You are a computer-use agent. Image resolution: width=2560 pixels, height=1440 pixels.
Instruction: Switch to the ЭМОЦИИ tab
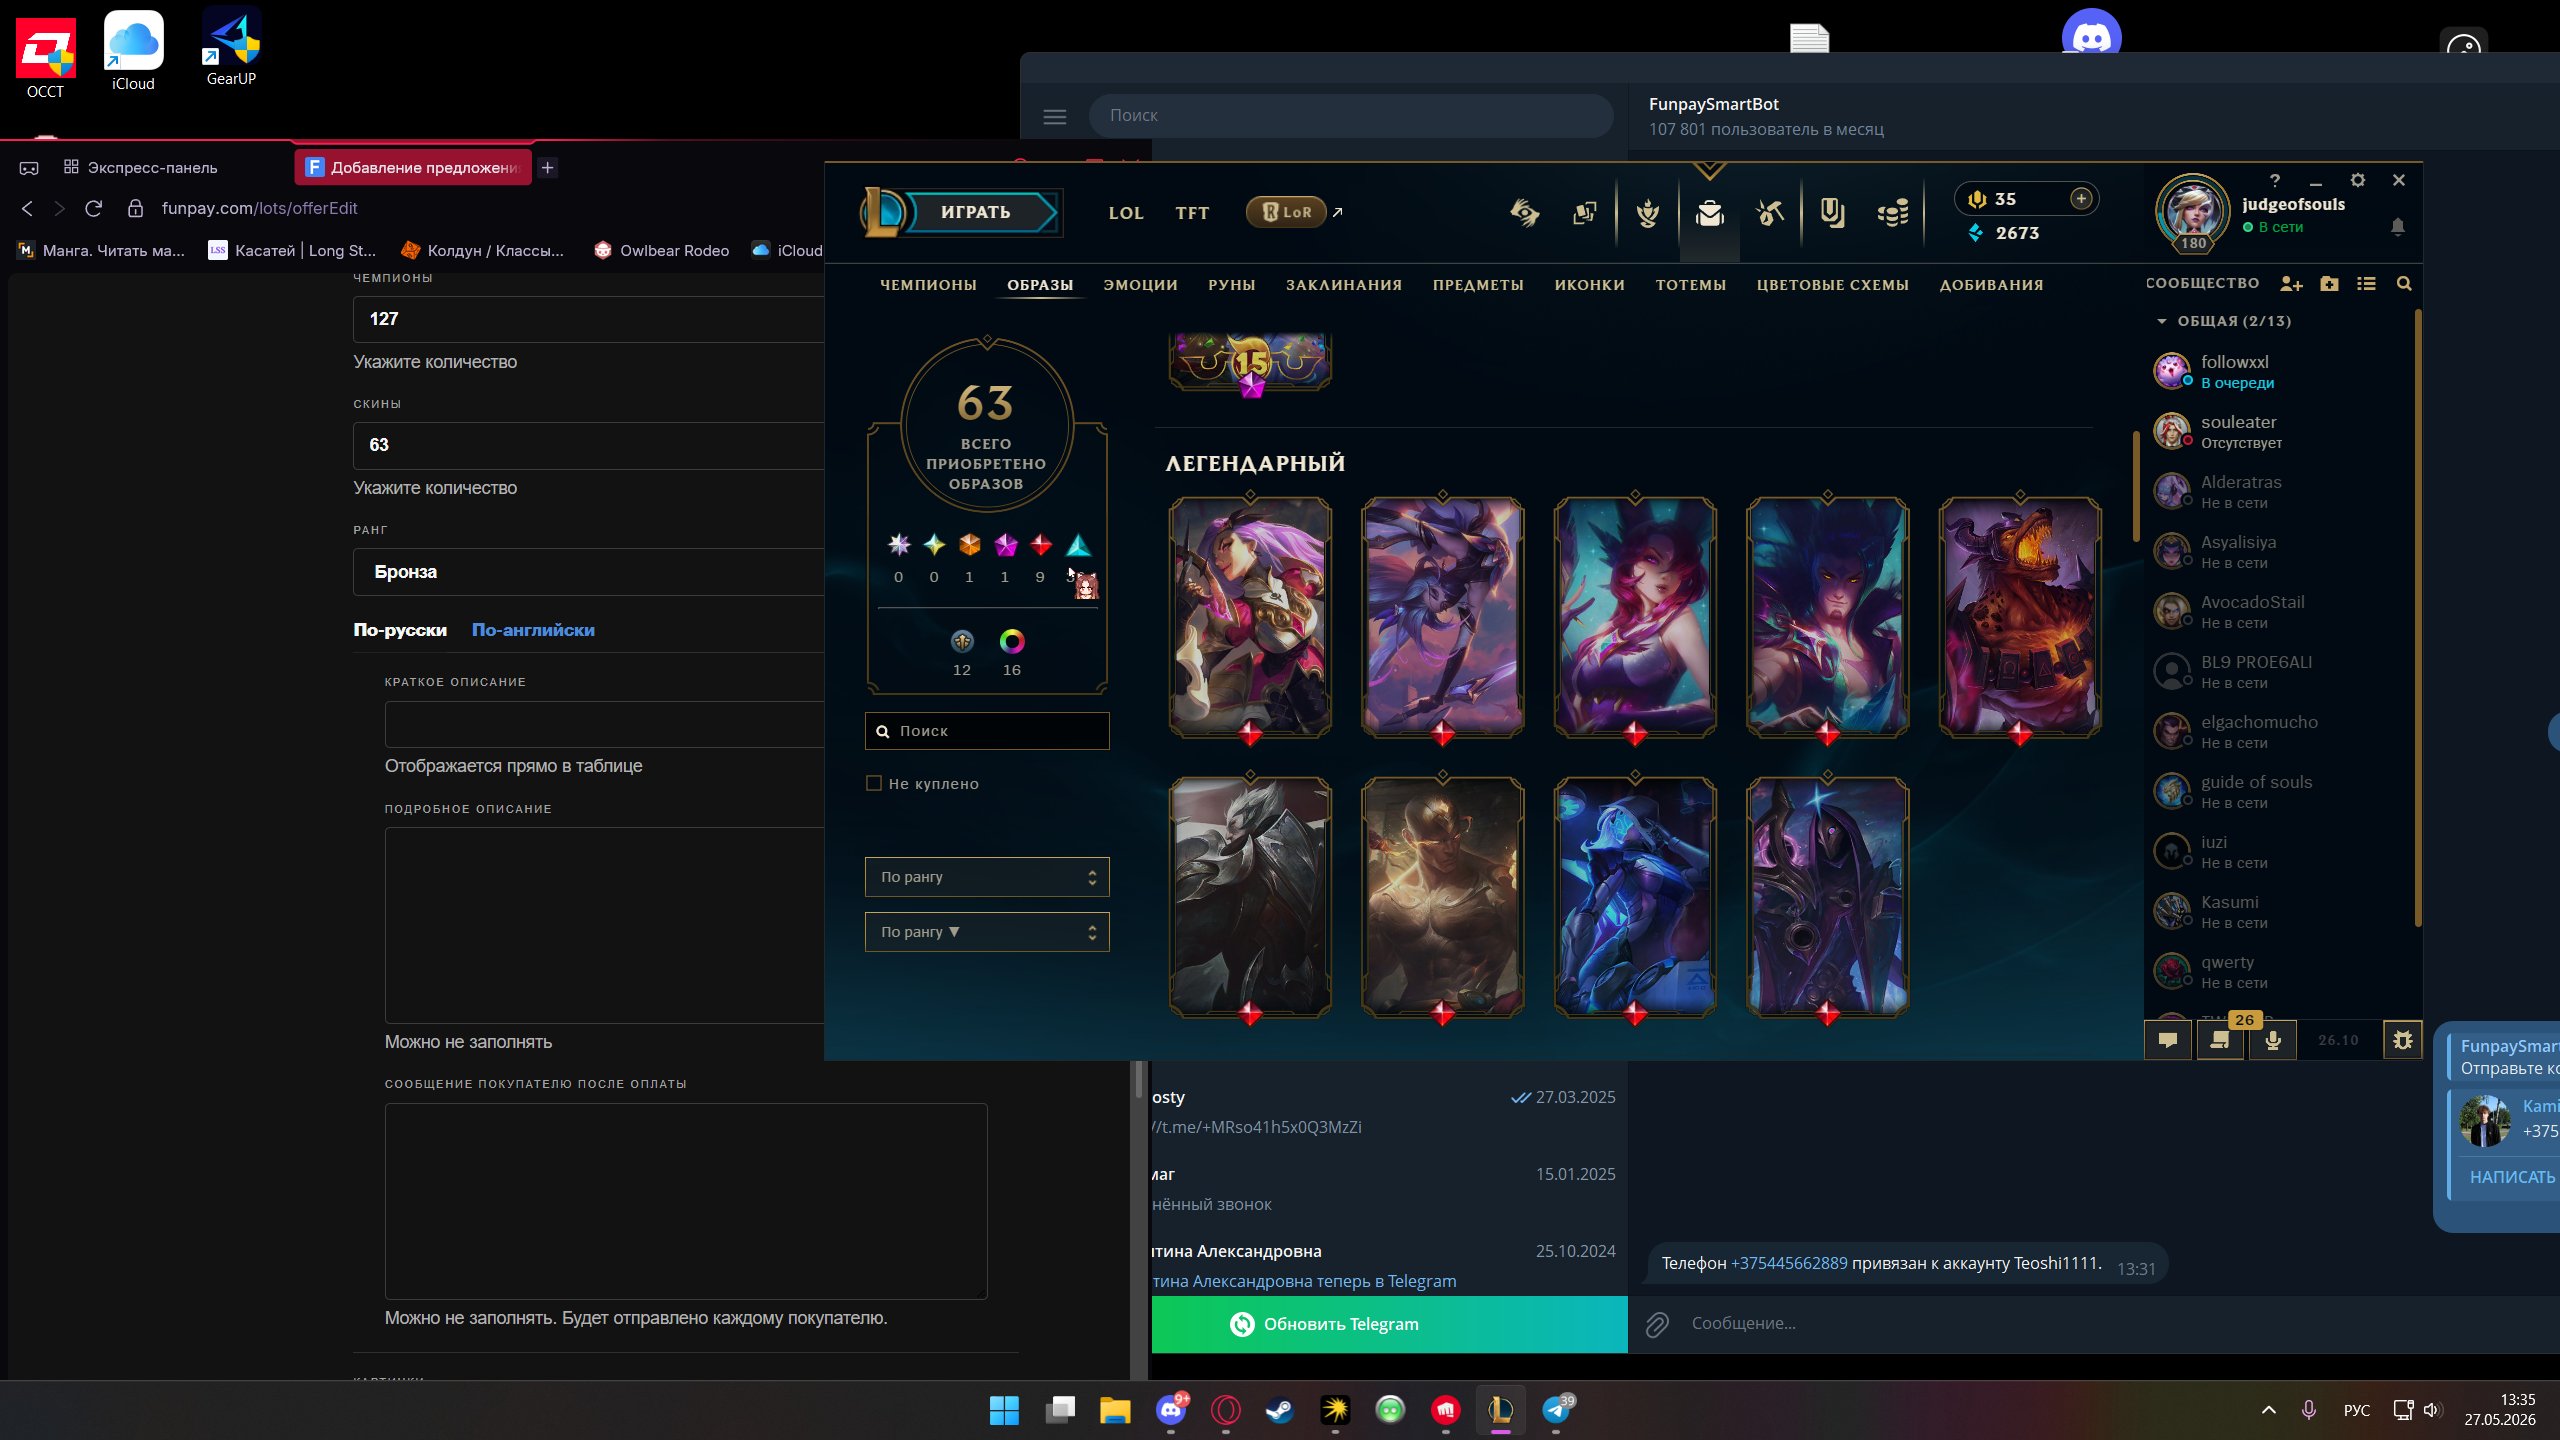coord(1140,285)
